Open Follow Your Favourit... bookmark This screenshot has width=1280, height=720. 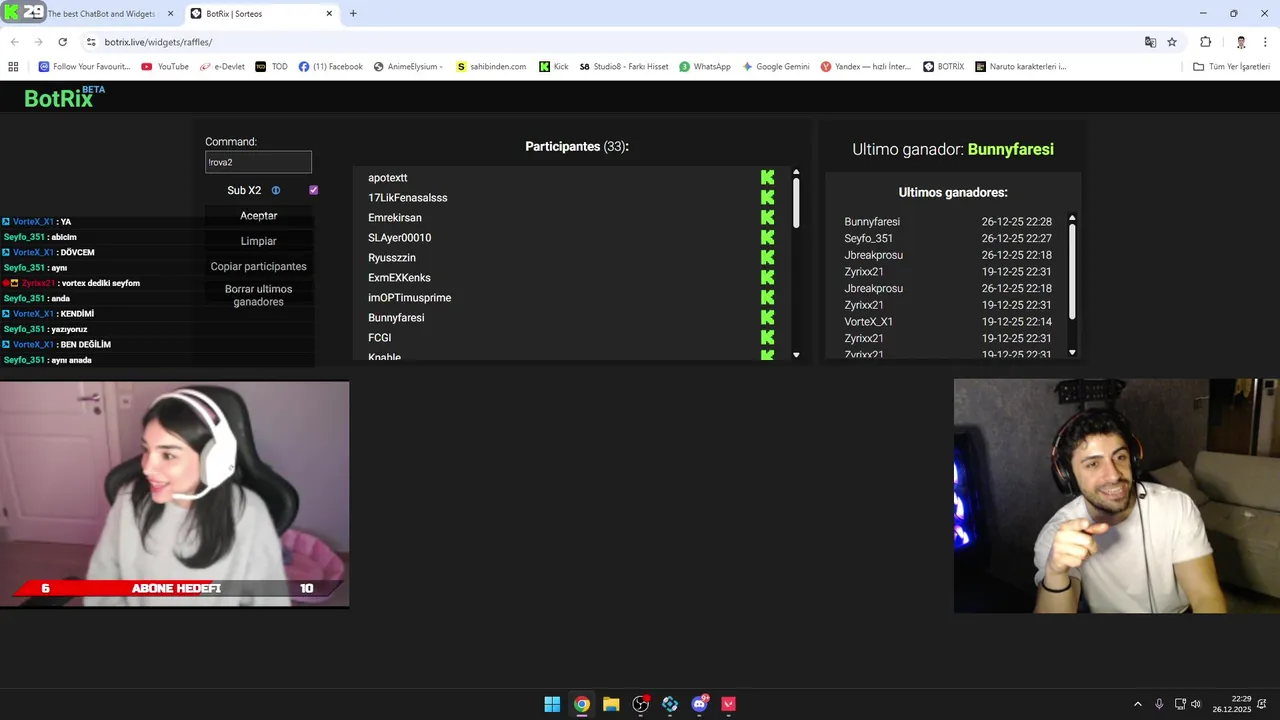[x=85, y=66]
